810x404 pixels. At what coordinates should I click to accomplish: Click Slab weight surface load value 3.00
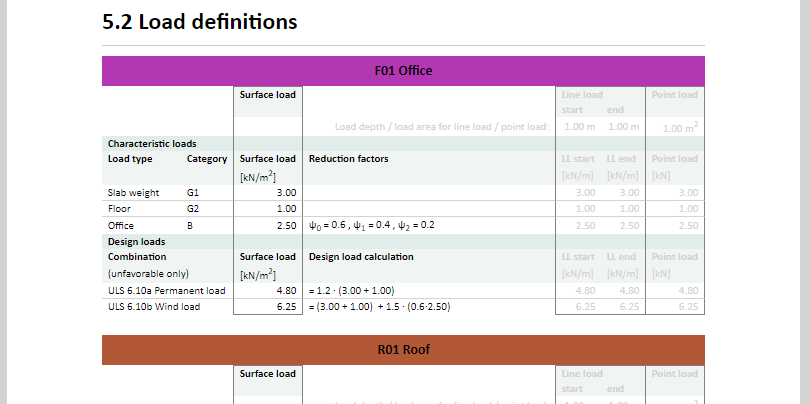pos(285,192)
